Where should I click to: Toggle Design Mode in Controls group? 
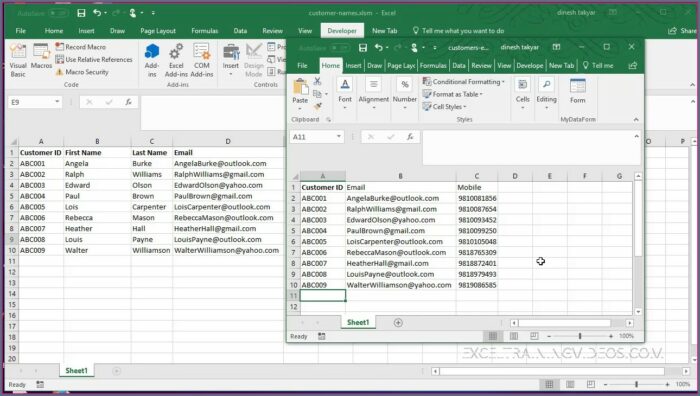click(x=254, y=60)
